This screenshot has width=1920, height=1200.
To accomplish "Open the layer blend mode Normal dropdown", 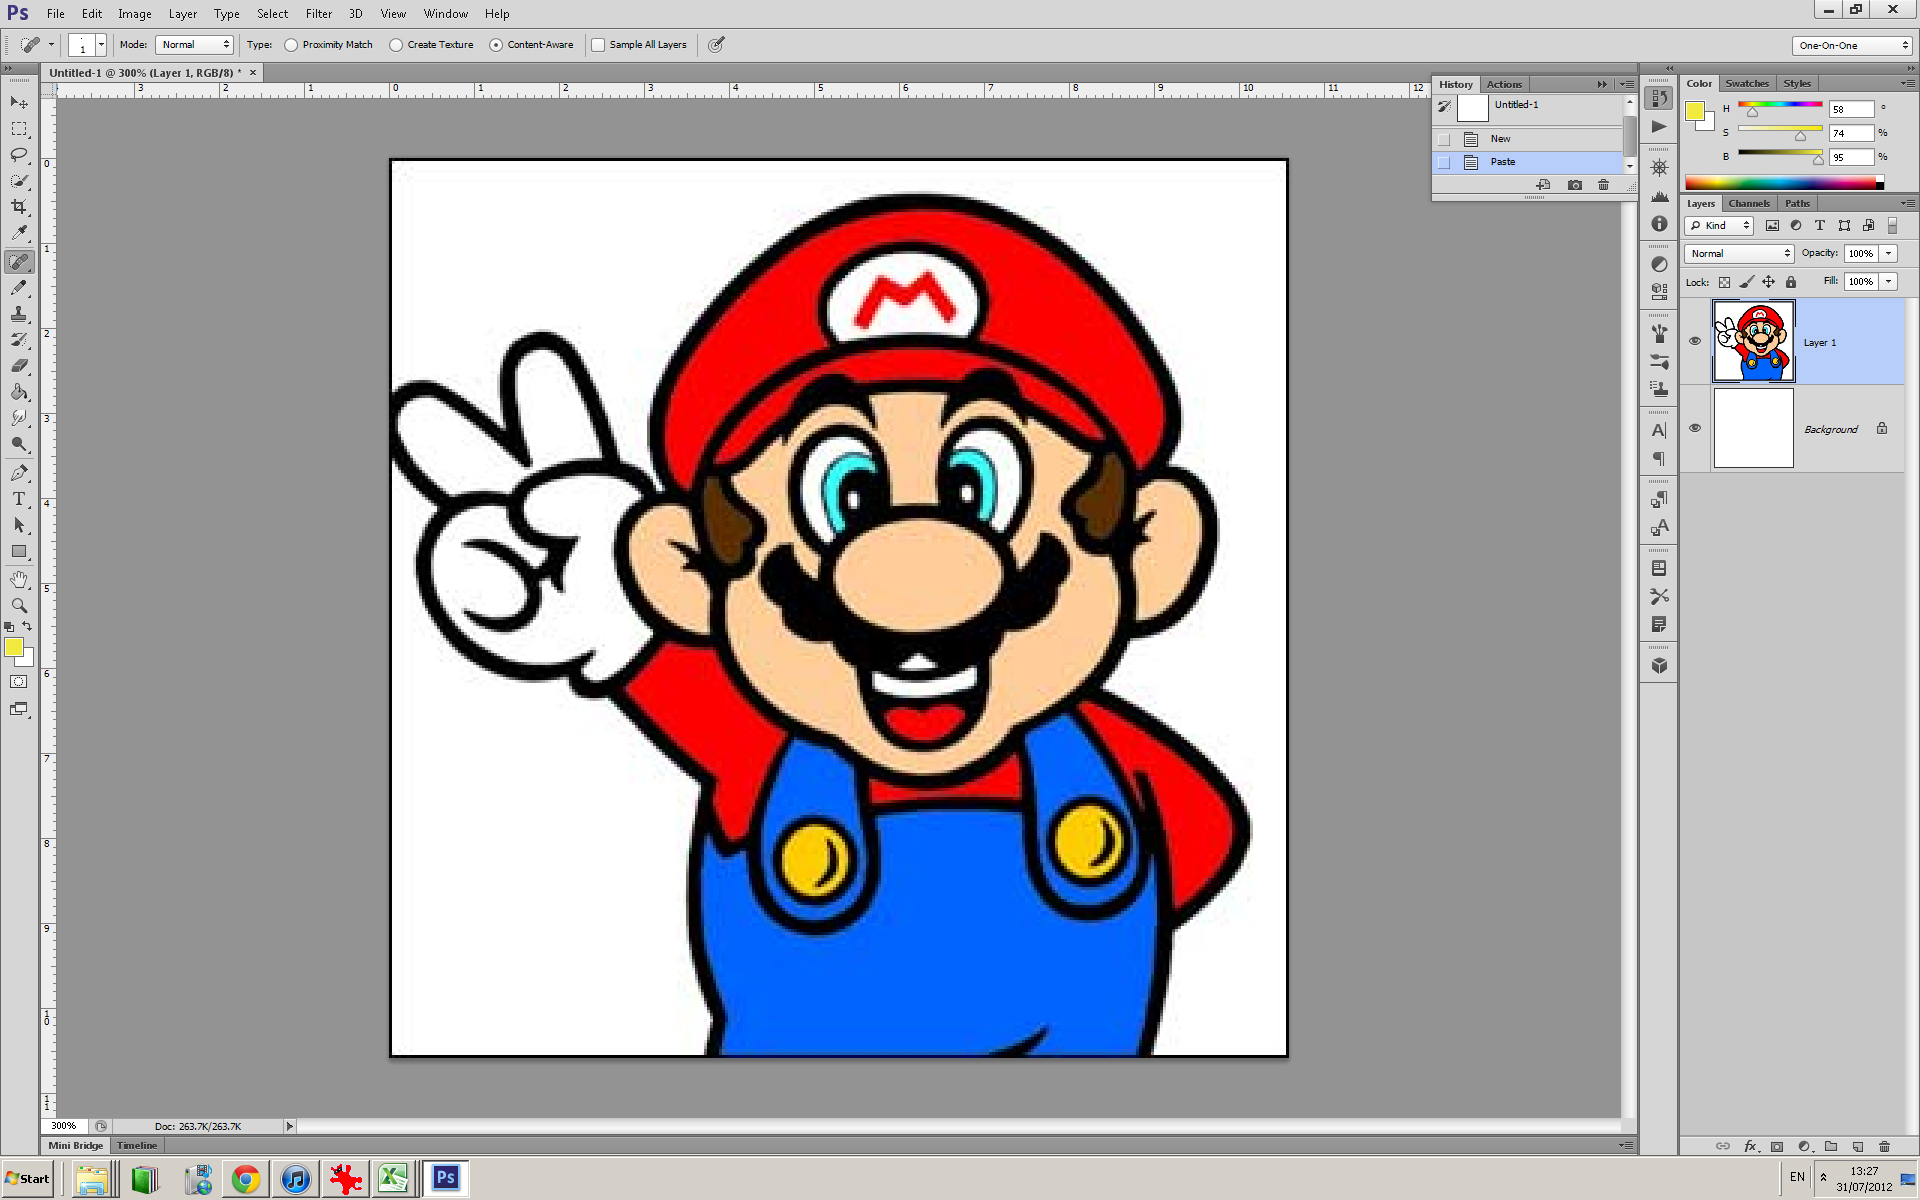I will 1740,254.
